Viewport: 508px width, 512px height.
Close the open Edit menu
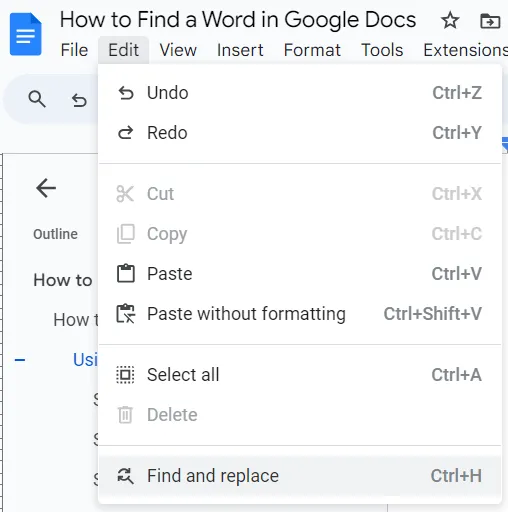click(123, 50)
